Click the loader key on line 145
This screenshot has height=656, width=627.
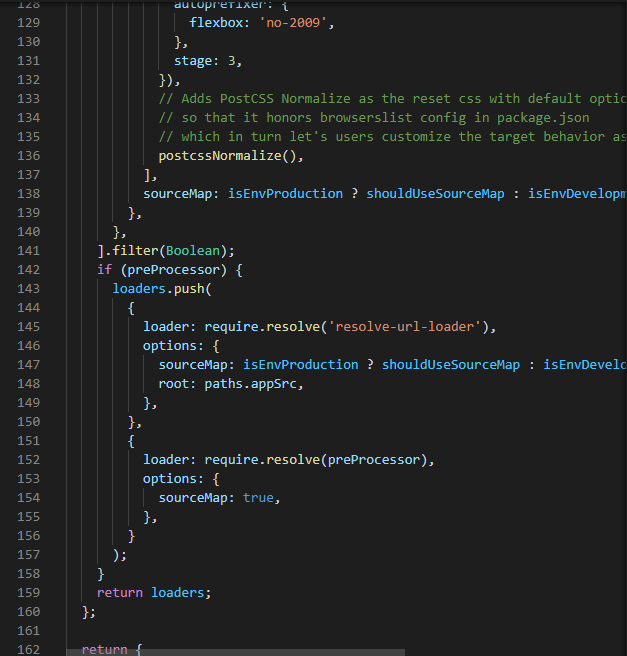coord(166,327)
